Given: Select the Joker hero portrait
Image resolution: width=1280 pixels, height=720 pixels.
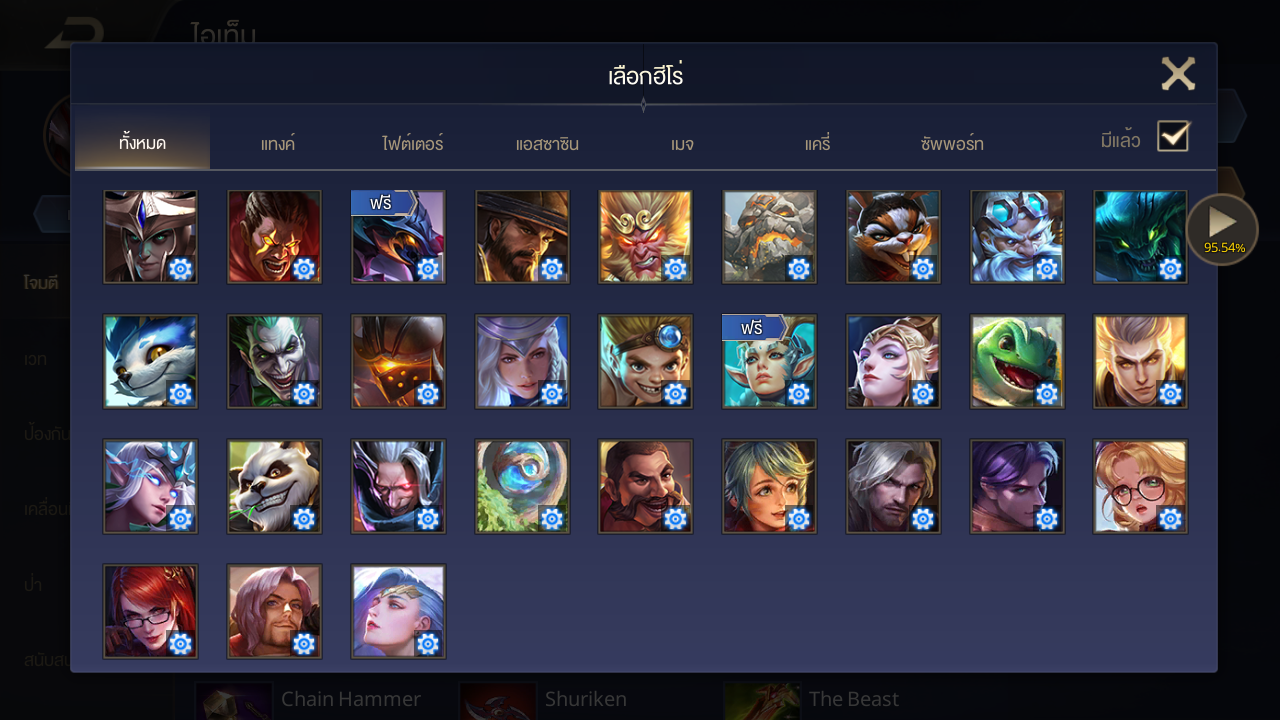Looking at the screenshot, I should point(274,361).
